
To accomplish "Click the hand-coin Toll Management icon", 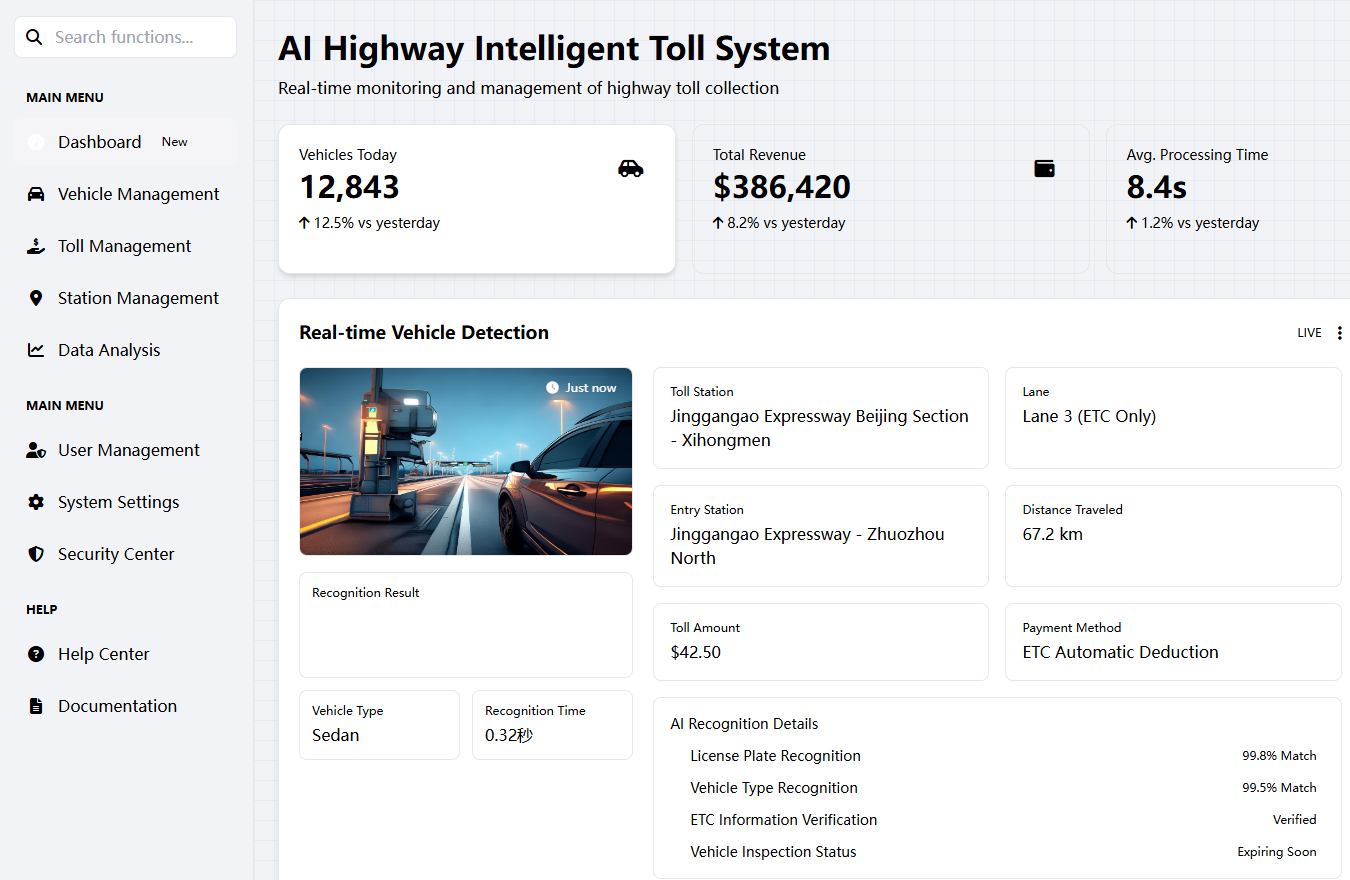I will point(36,246).
